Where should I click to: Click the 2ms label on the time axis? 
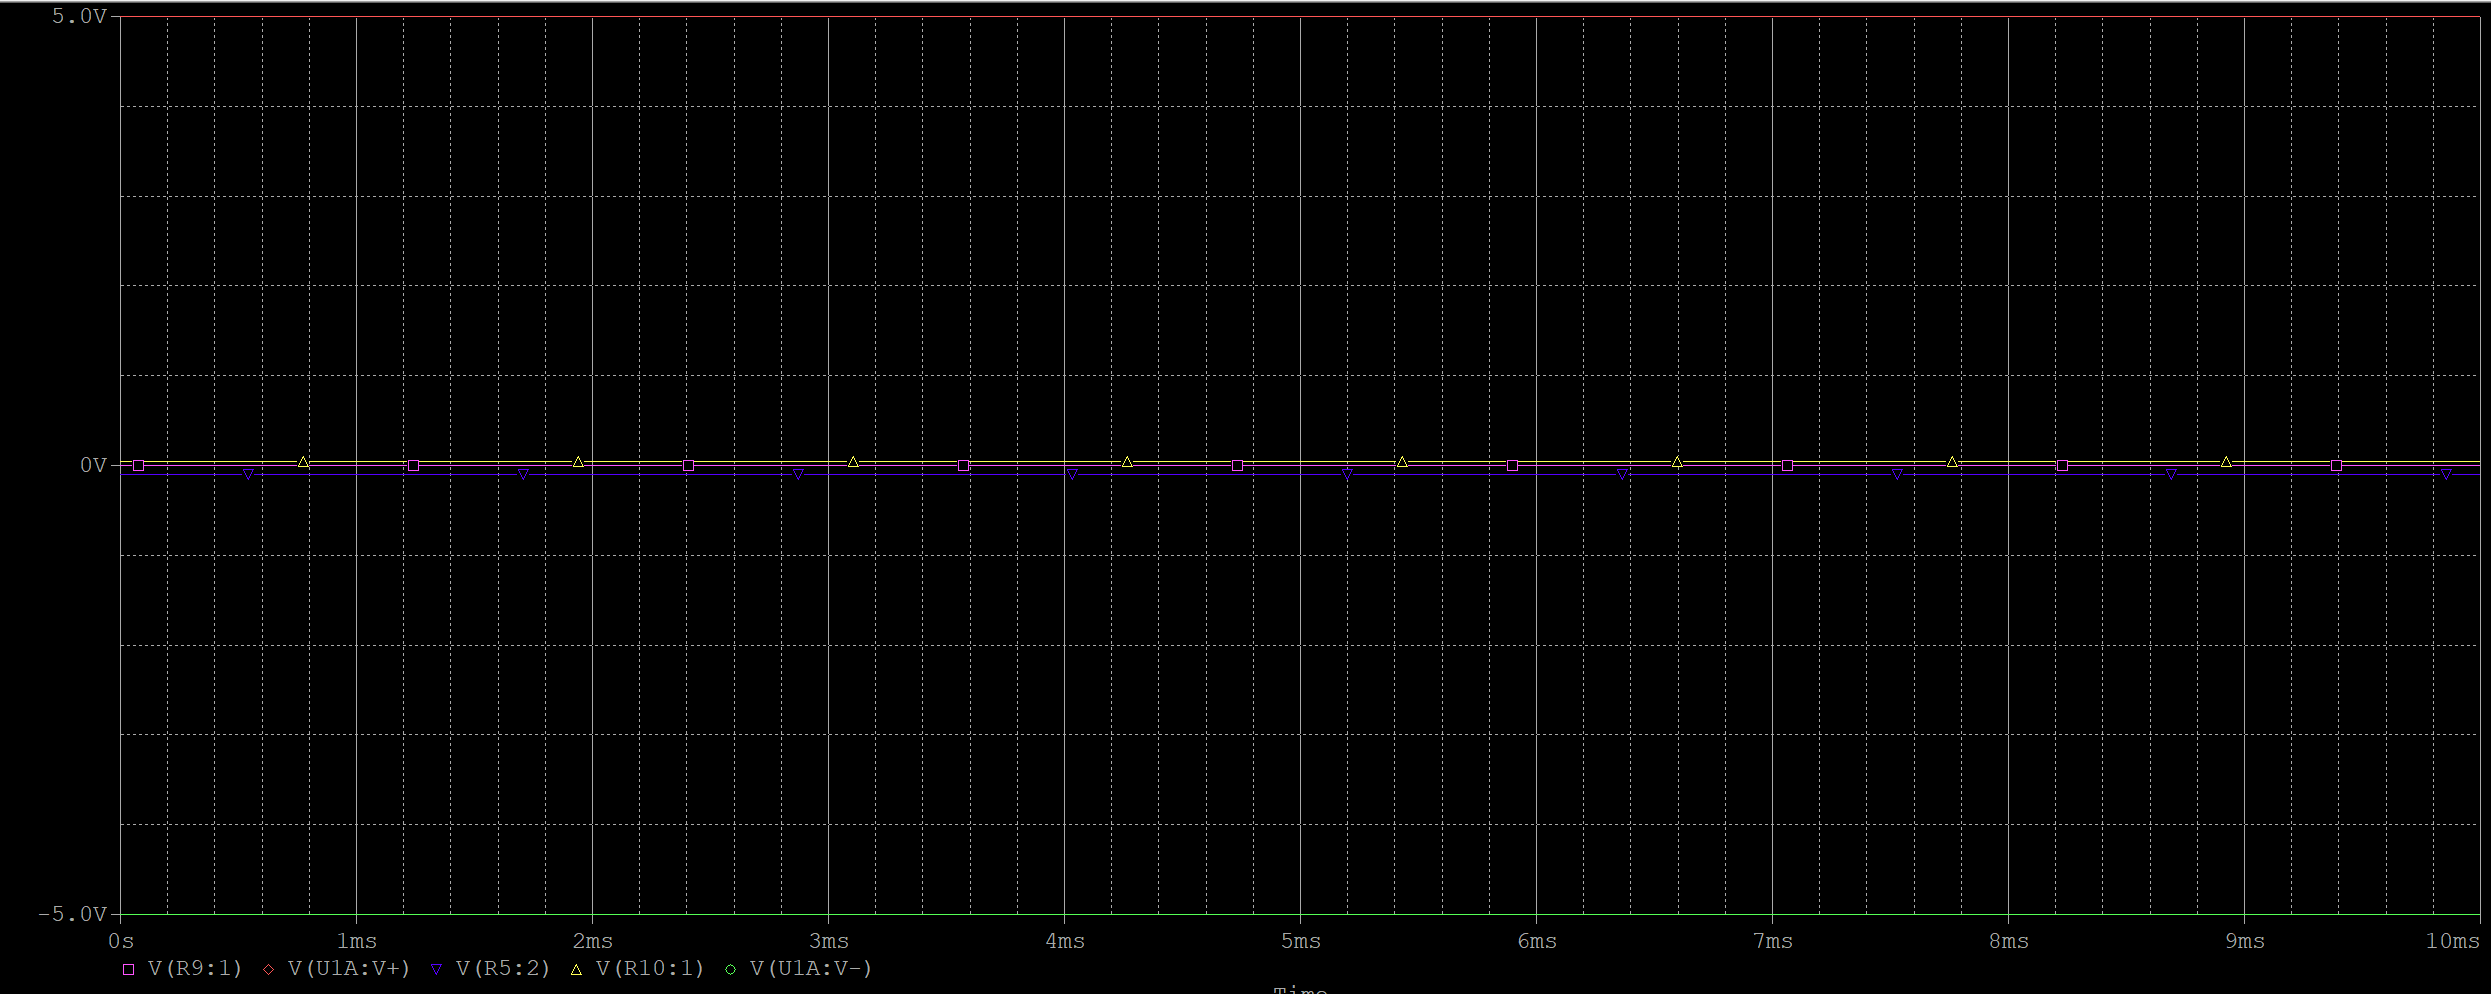tap(593, 941)
